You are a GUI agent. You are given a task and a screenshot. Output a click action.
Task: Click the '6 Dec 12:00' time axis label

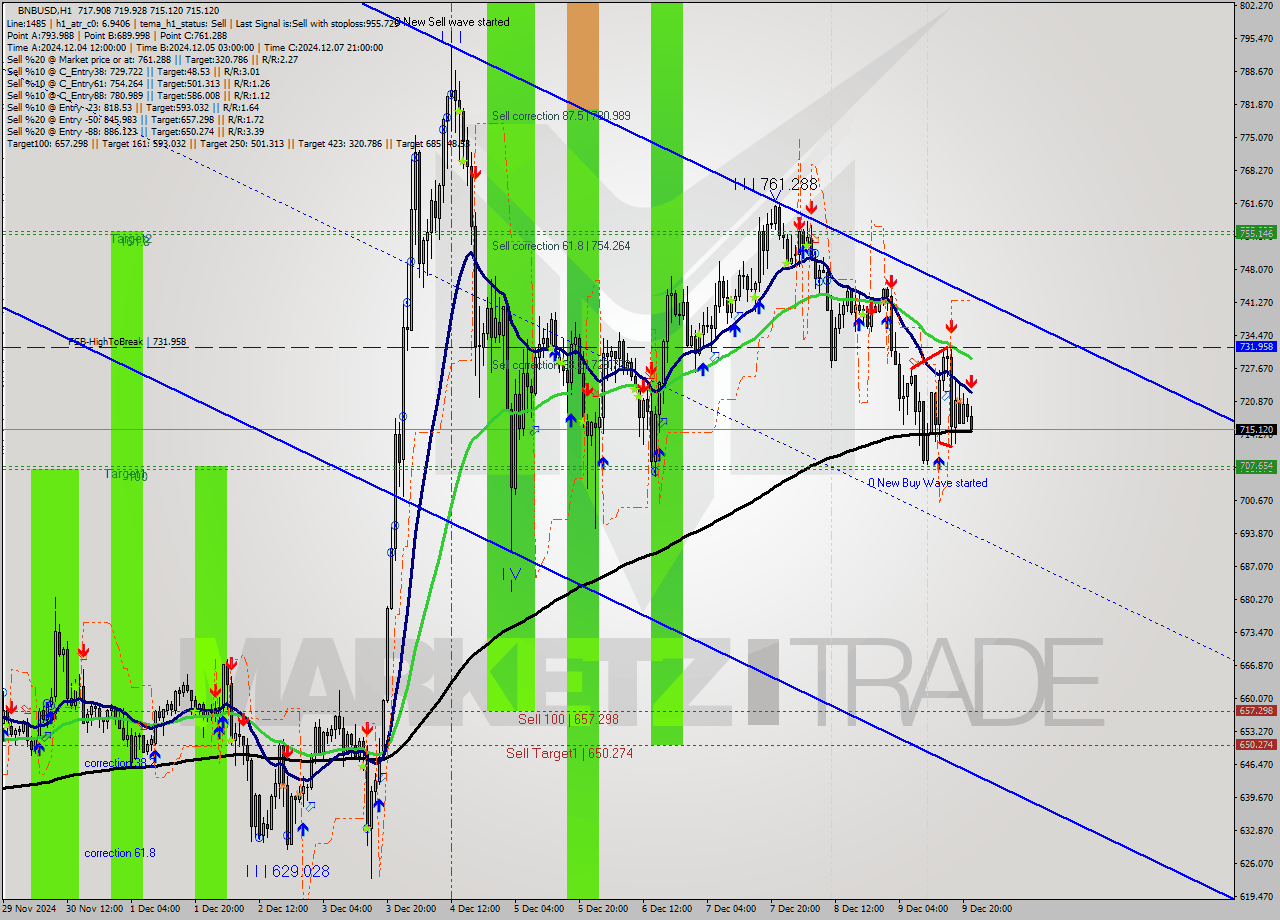coord(666,909)
